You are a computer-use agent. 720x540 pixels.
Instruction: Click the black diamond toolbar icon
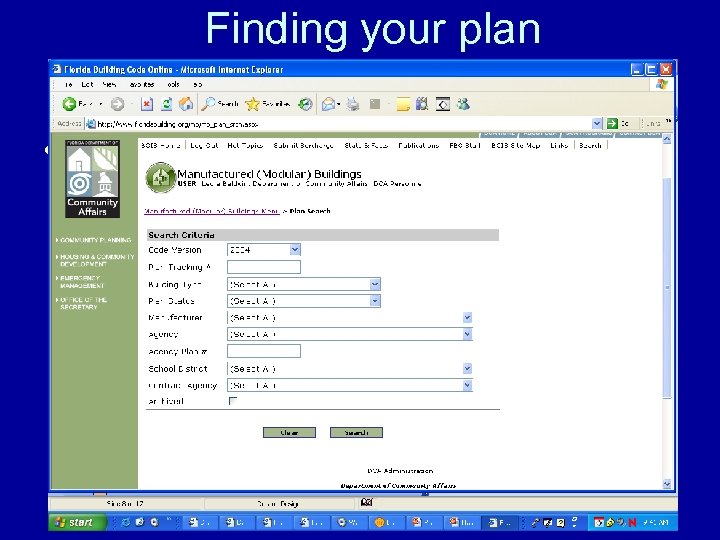pos(443,104)
